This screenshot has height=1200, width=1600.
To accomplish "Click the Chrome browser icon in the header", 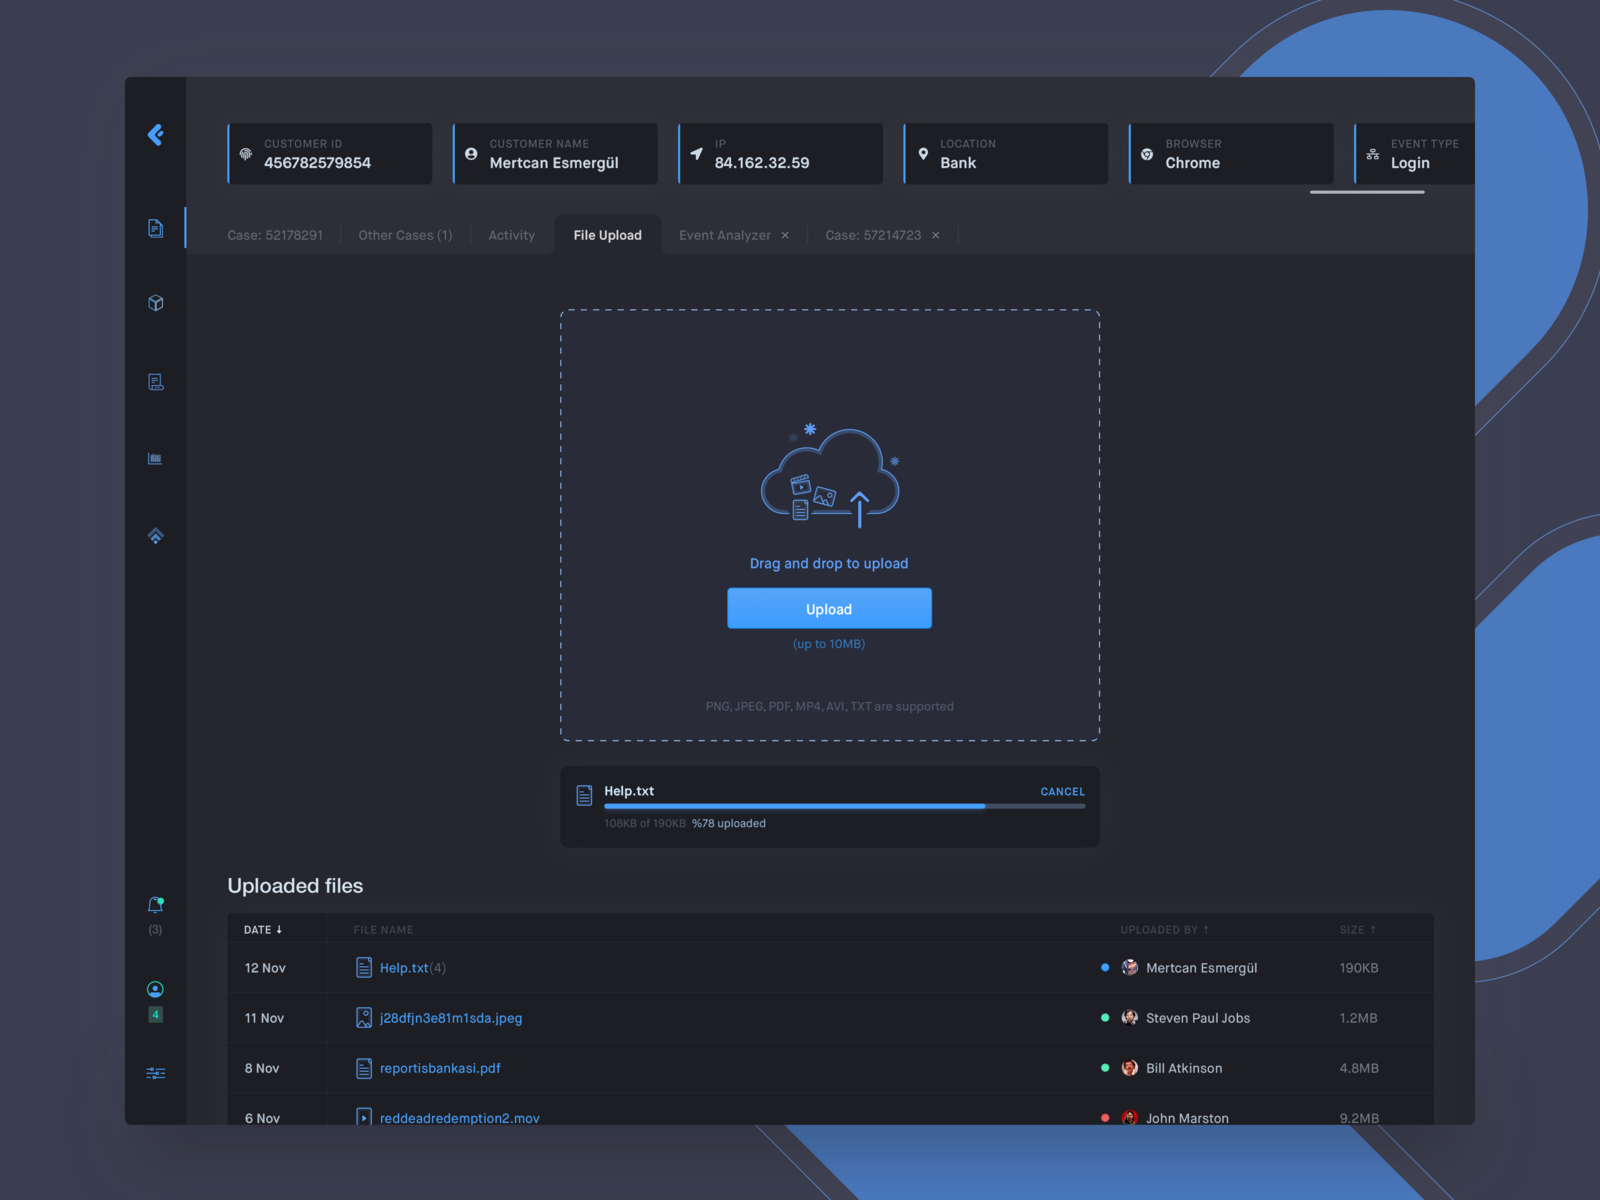I will tap(1146, 154).
